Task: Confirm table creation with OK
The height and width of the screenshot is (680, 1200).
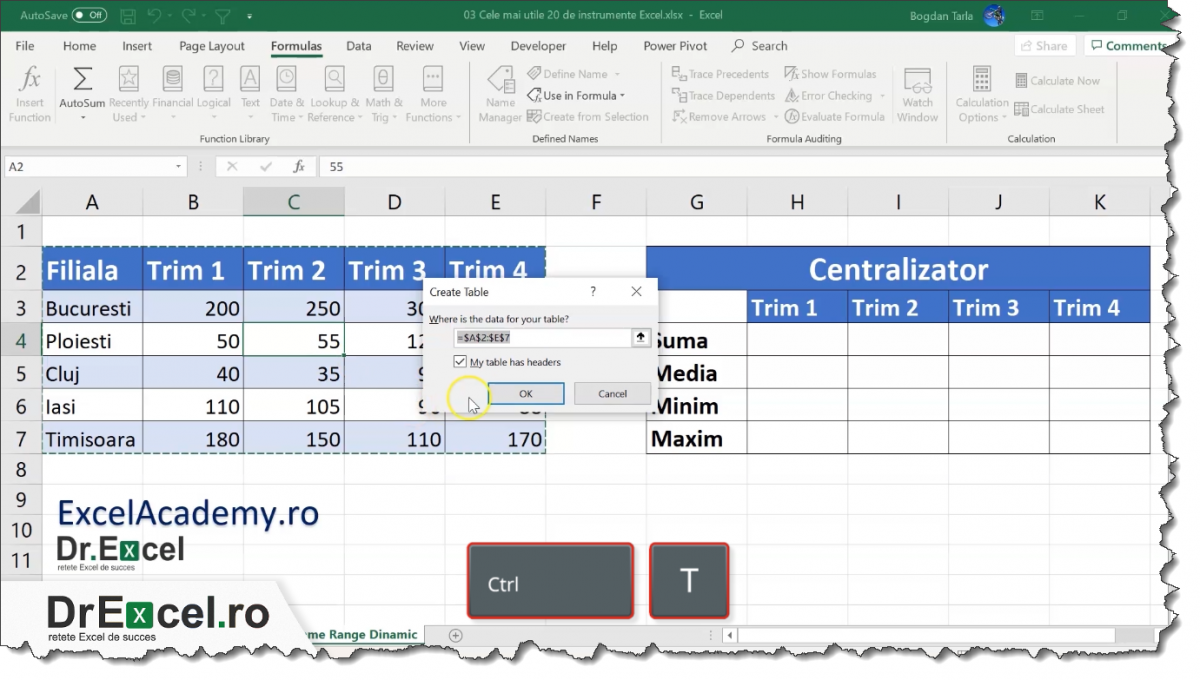Action: click(x=526, y=393)
